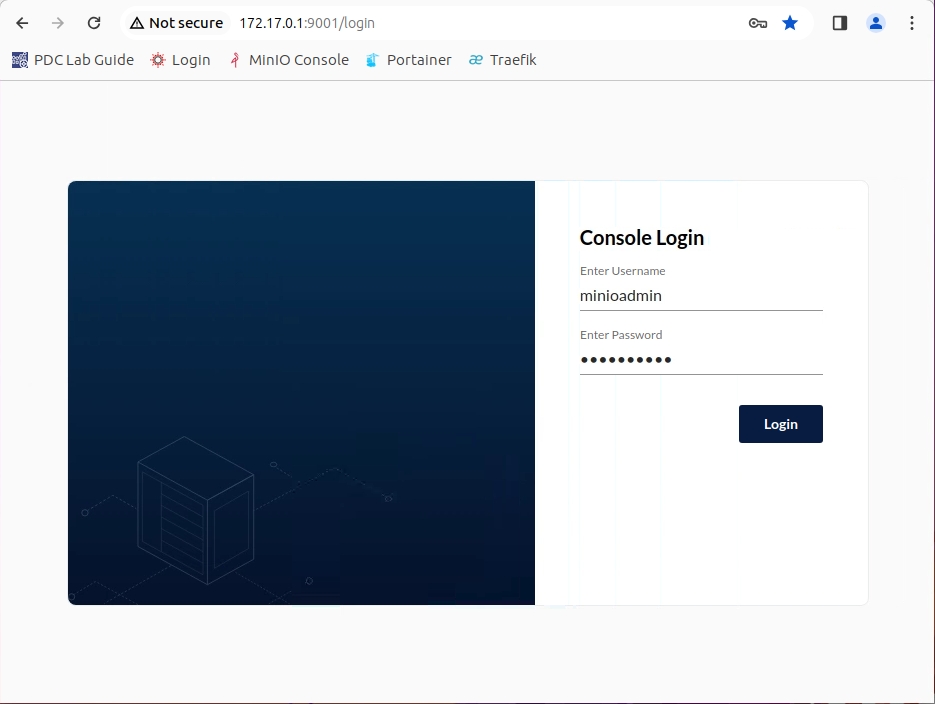Open the Portainer bookmark
The width and height of the screenshot is (935, 704).
tap(409, 60)
